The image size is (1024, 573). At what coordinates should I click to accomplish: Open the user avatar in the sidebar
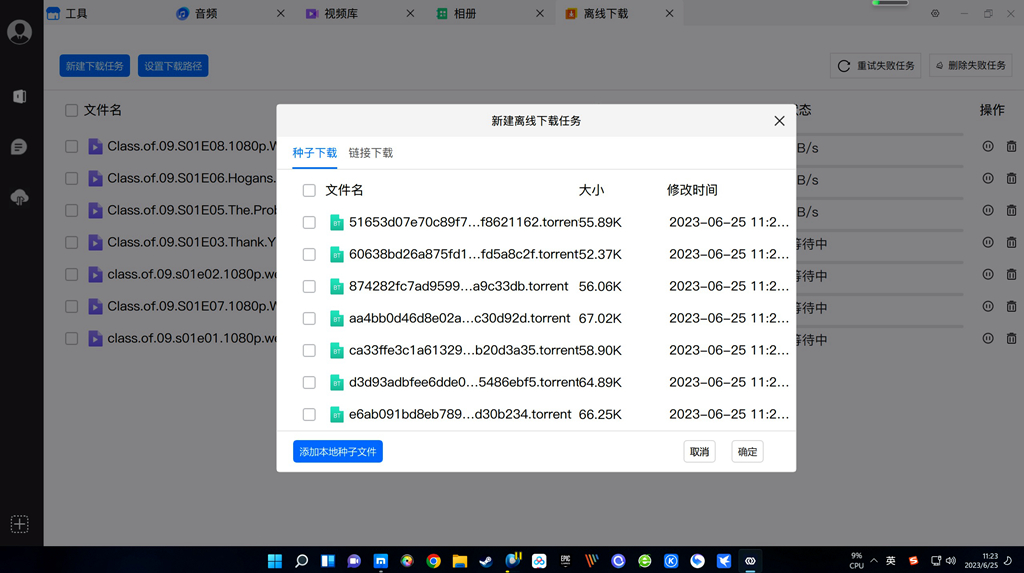click(x=20, y=31)
